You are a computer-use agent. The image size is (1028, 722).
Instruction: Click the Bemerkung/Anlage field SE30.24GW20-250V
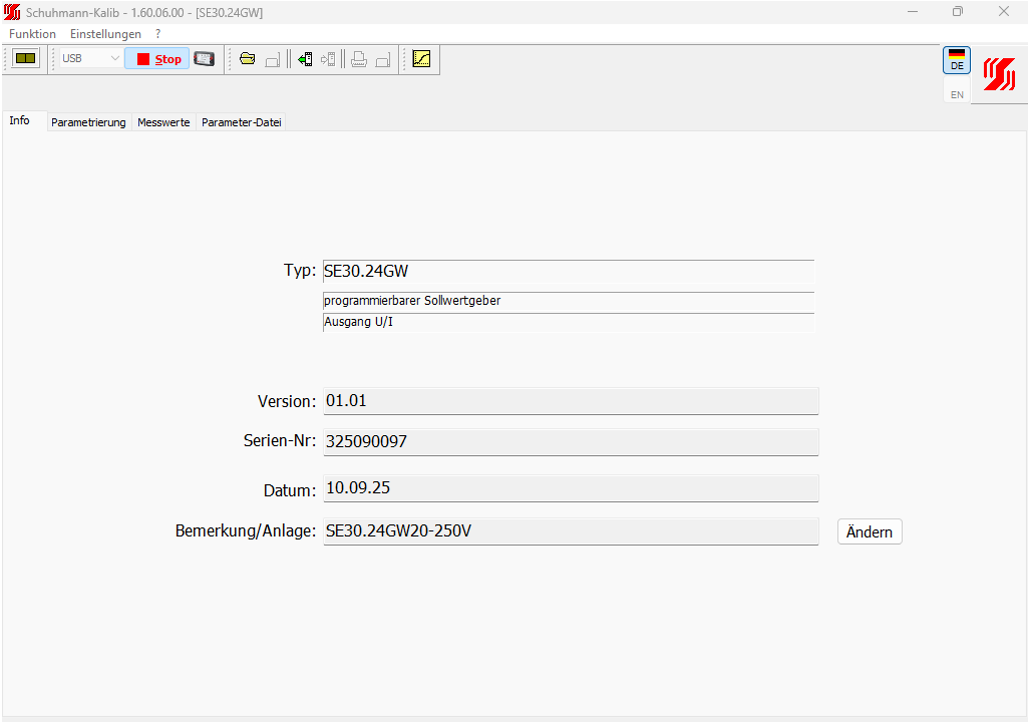point(571,531)
